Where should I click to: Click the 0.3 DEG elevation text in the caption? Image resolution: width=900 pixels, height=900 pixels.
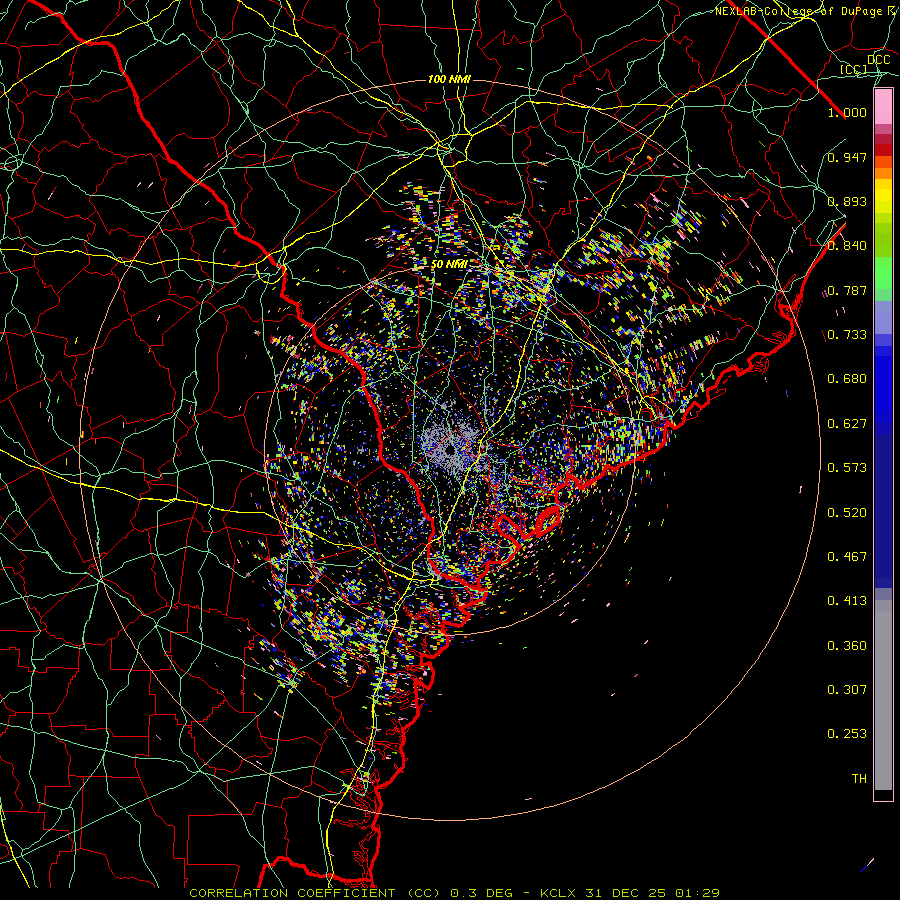pos(482,893)
